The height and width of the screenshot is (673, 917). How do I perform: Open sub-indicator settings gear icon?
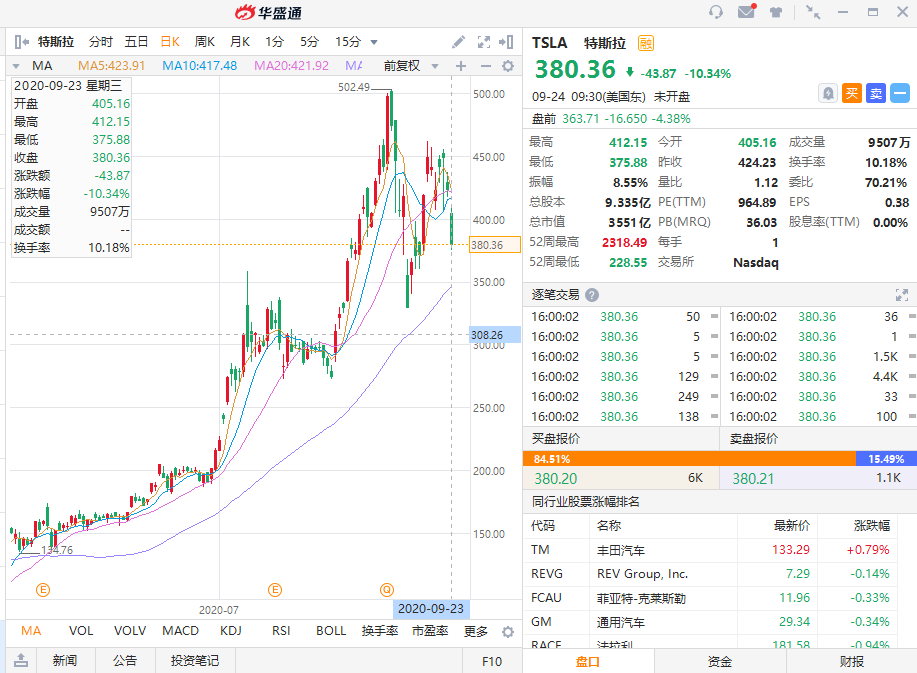(x=508, y=631)
